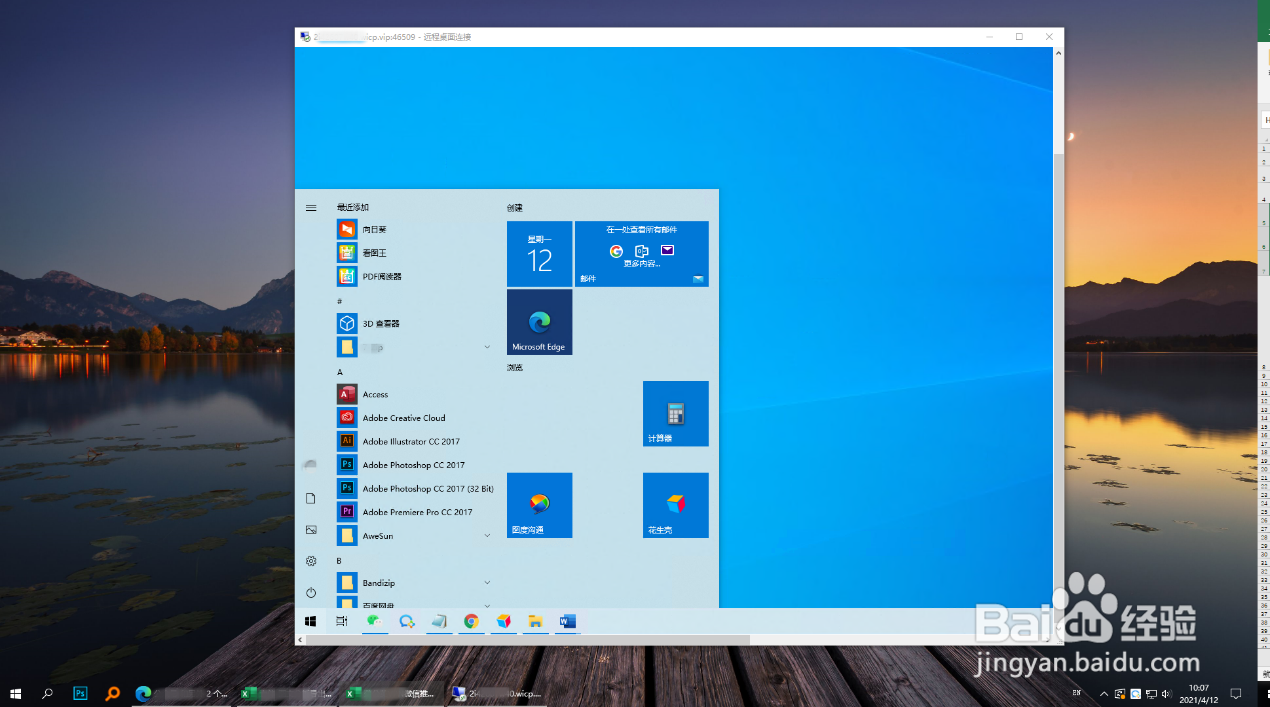The width and height of the screenshot is (1270, 707).
Task: Open File Explorer on the remote taskbar
Action: click(x=535, y=621)
